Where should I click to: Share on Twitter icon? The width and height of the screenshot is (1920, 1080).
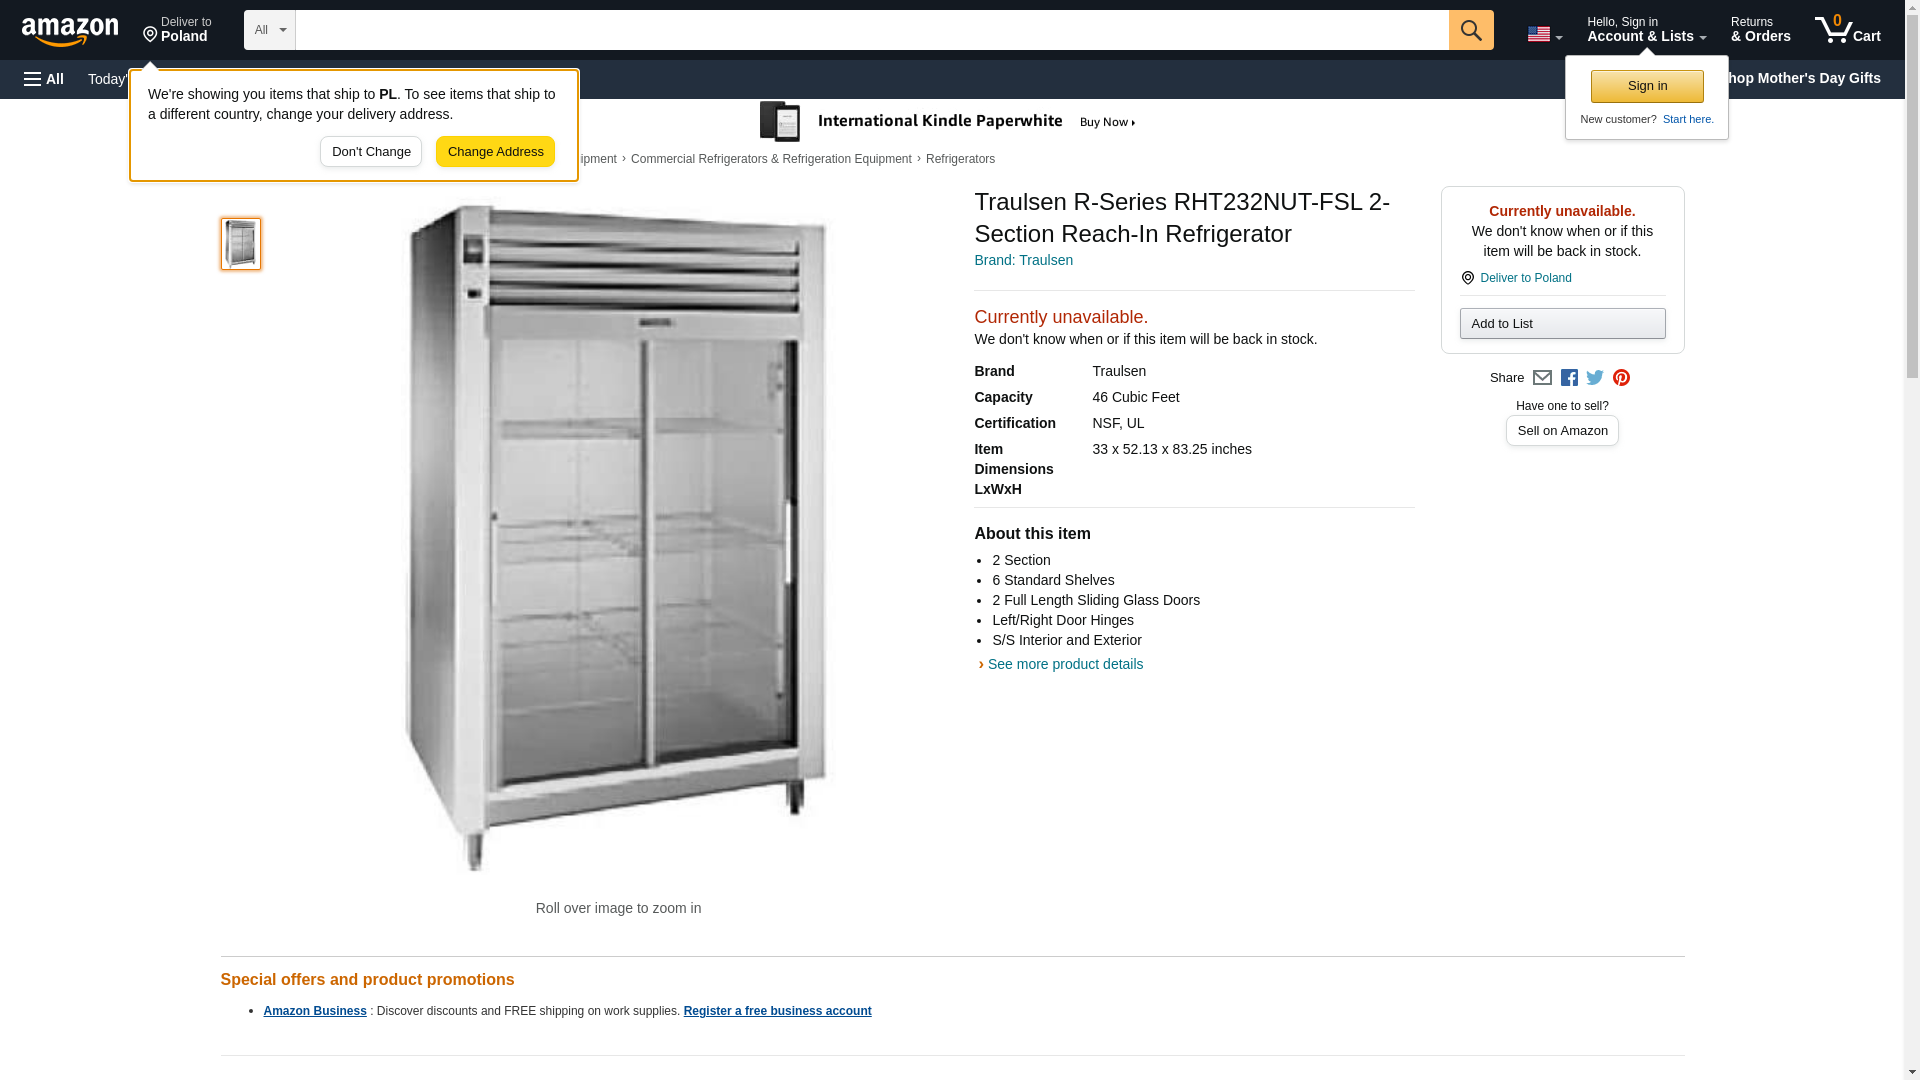1595,378
